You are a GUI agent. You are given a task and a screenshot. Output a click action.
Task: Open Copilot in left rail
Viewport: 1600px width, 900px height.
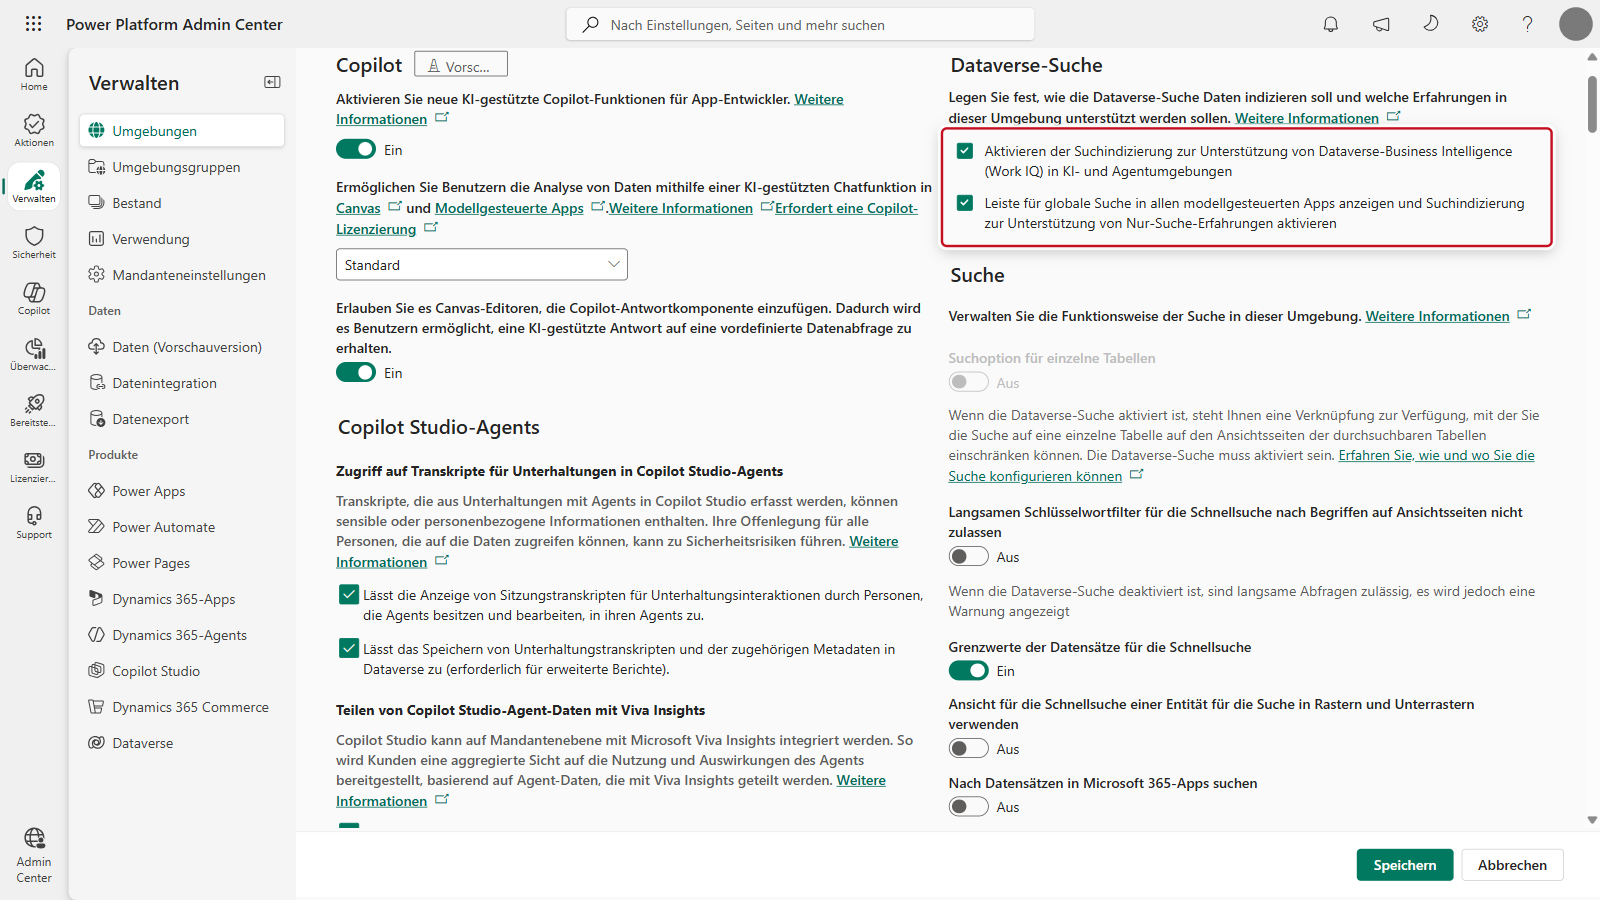(x=34, y=298)
